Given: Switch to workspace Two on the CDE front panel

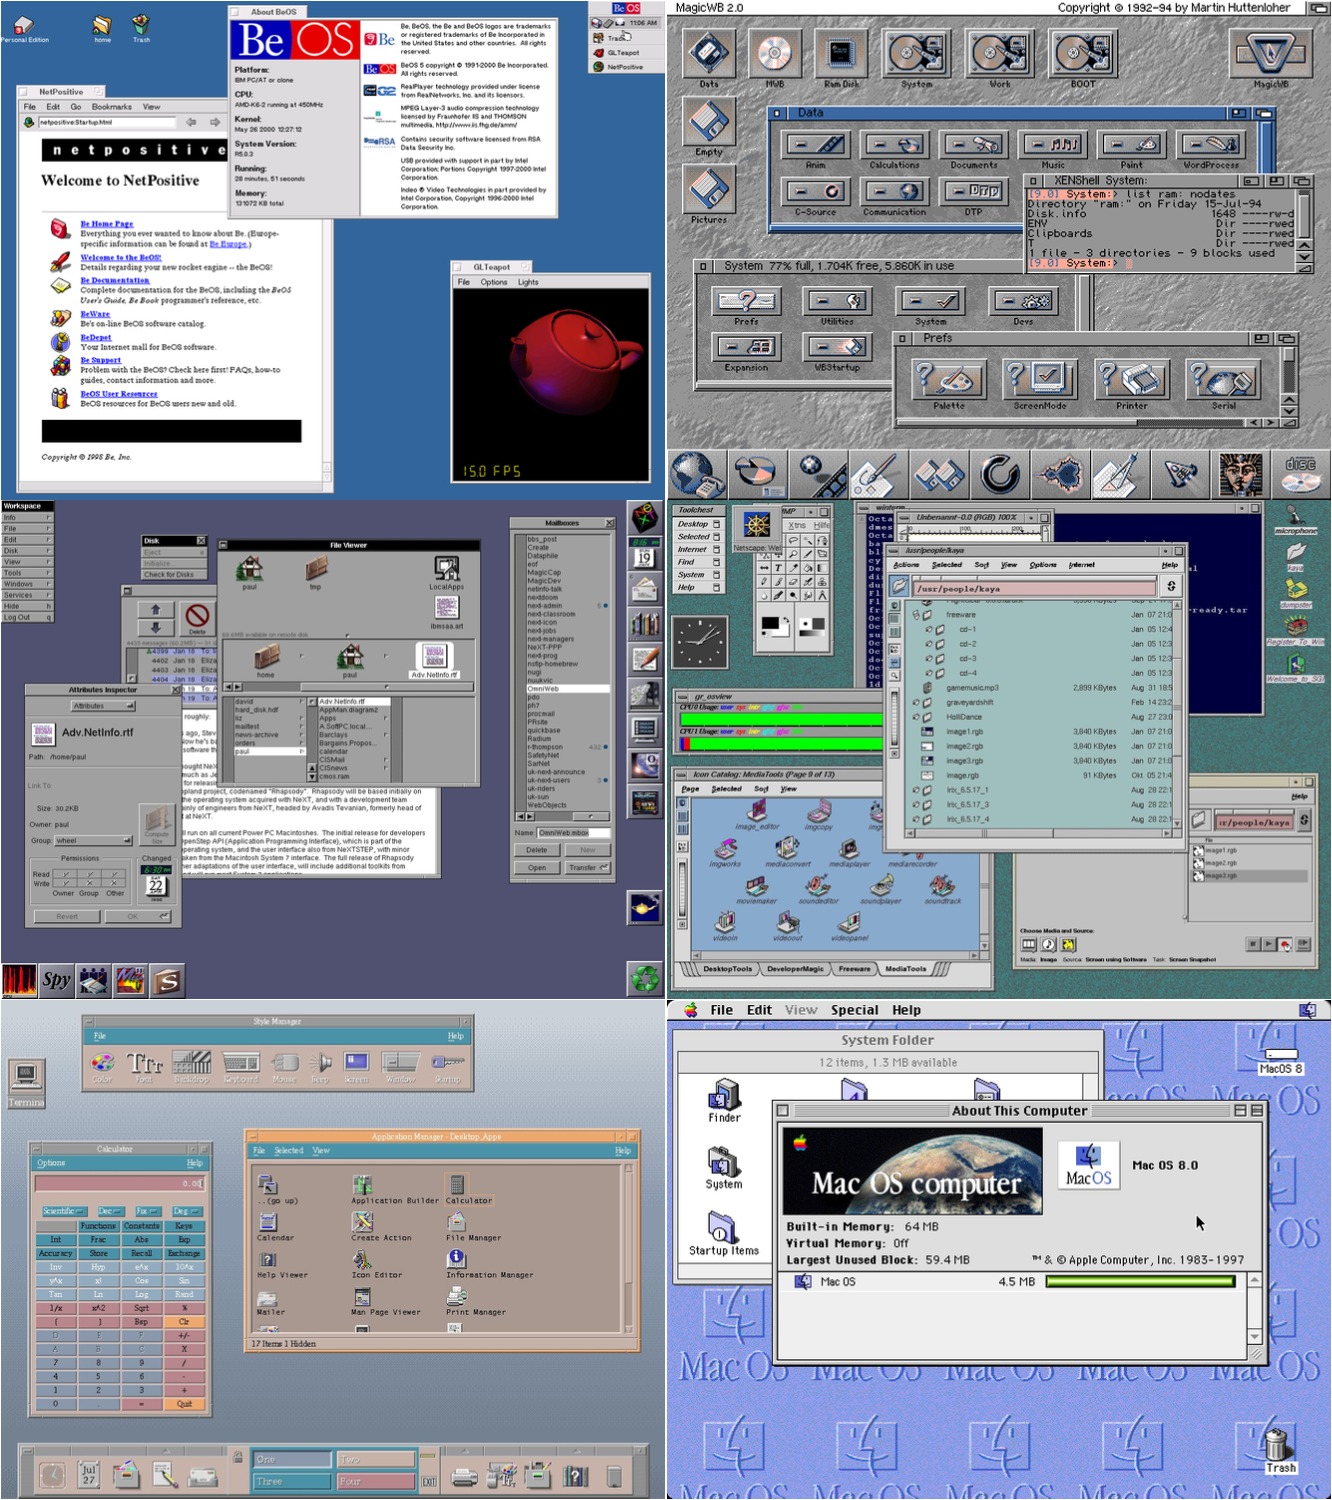Looking at the screenshot, I should 376,1460.
